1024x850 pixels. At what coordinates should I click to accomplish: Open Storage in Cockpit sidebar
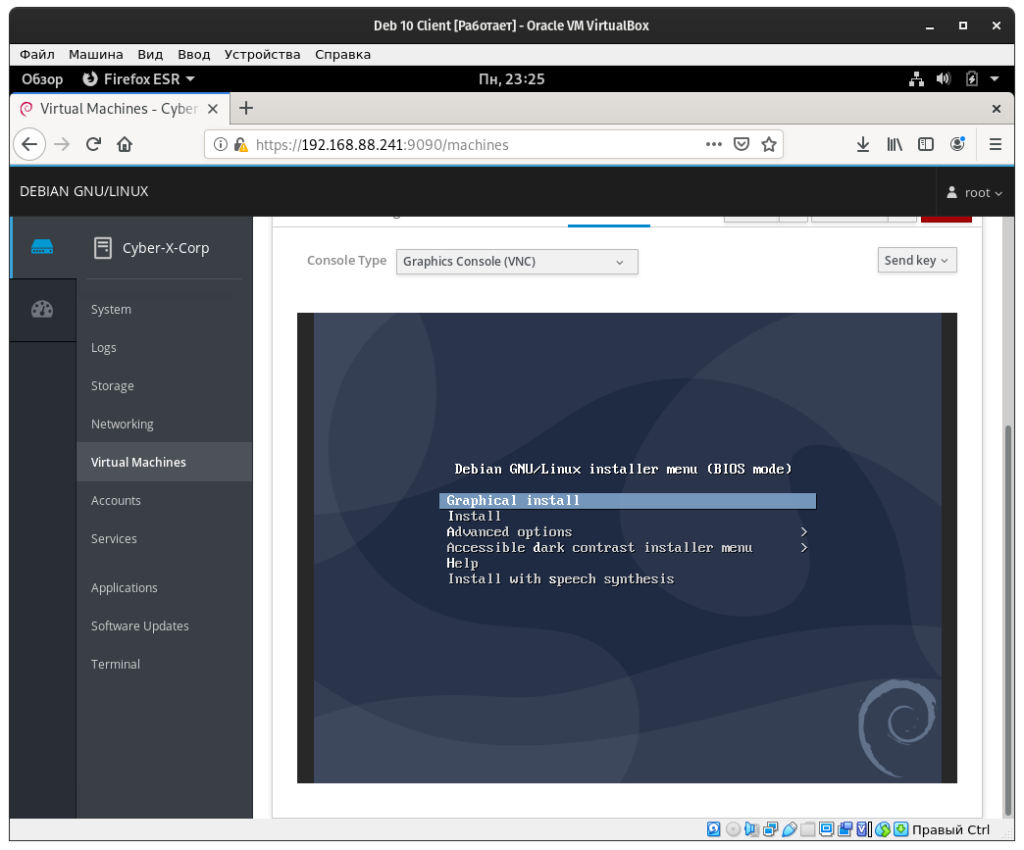tap(112, 386)
